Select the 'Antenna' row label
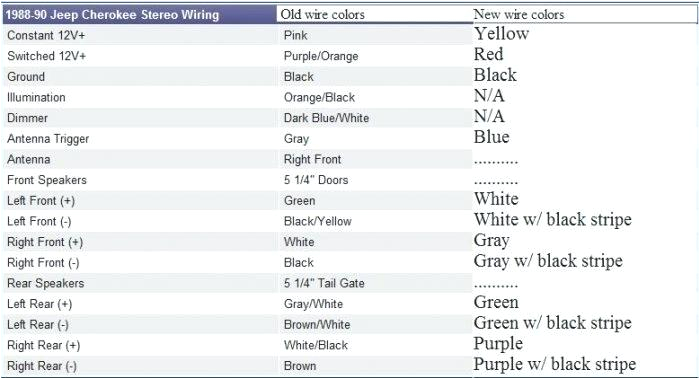 coord(29,159)
